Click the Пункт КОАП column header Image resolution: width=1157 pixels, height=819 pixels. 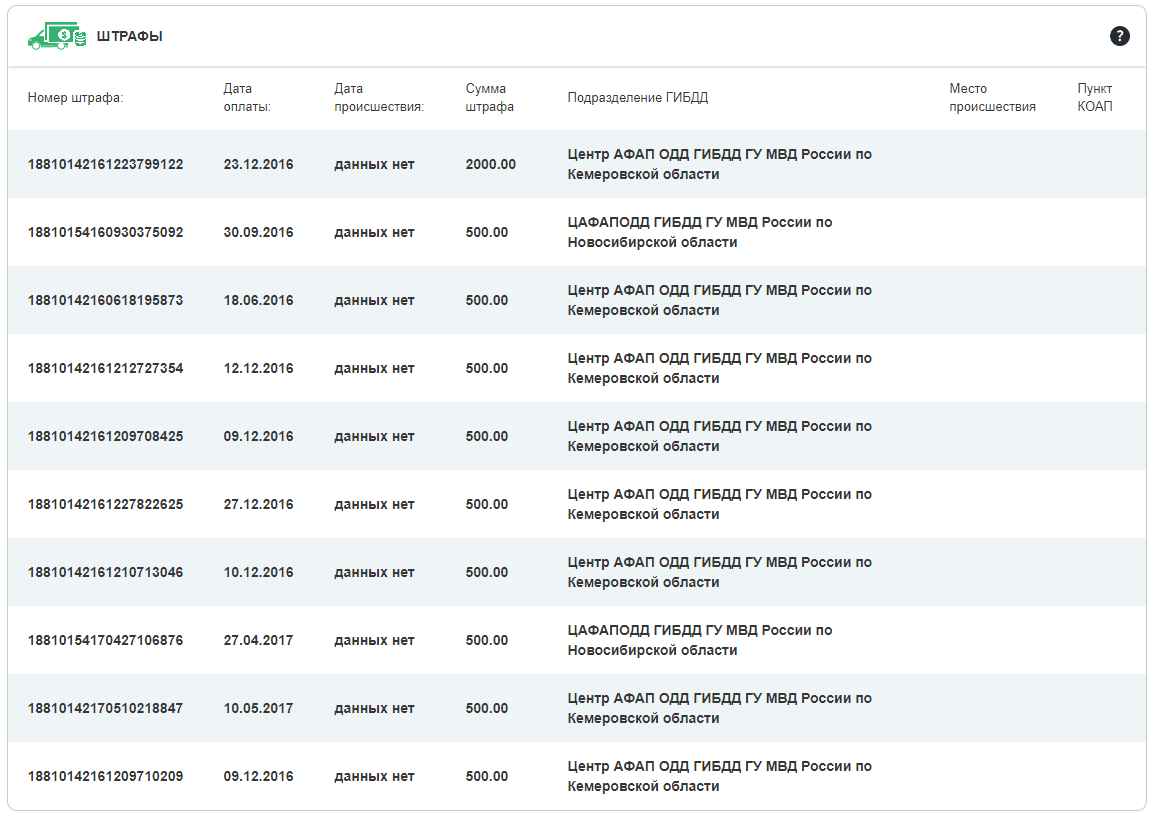[1095, 97]
